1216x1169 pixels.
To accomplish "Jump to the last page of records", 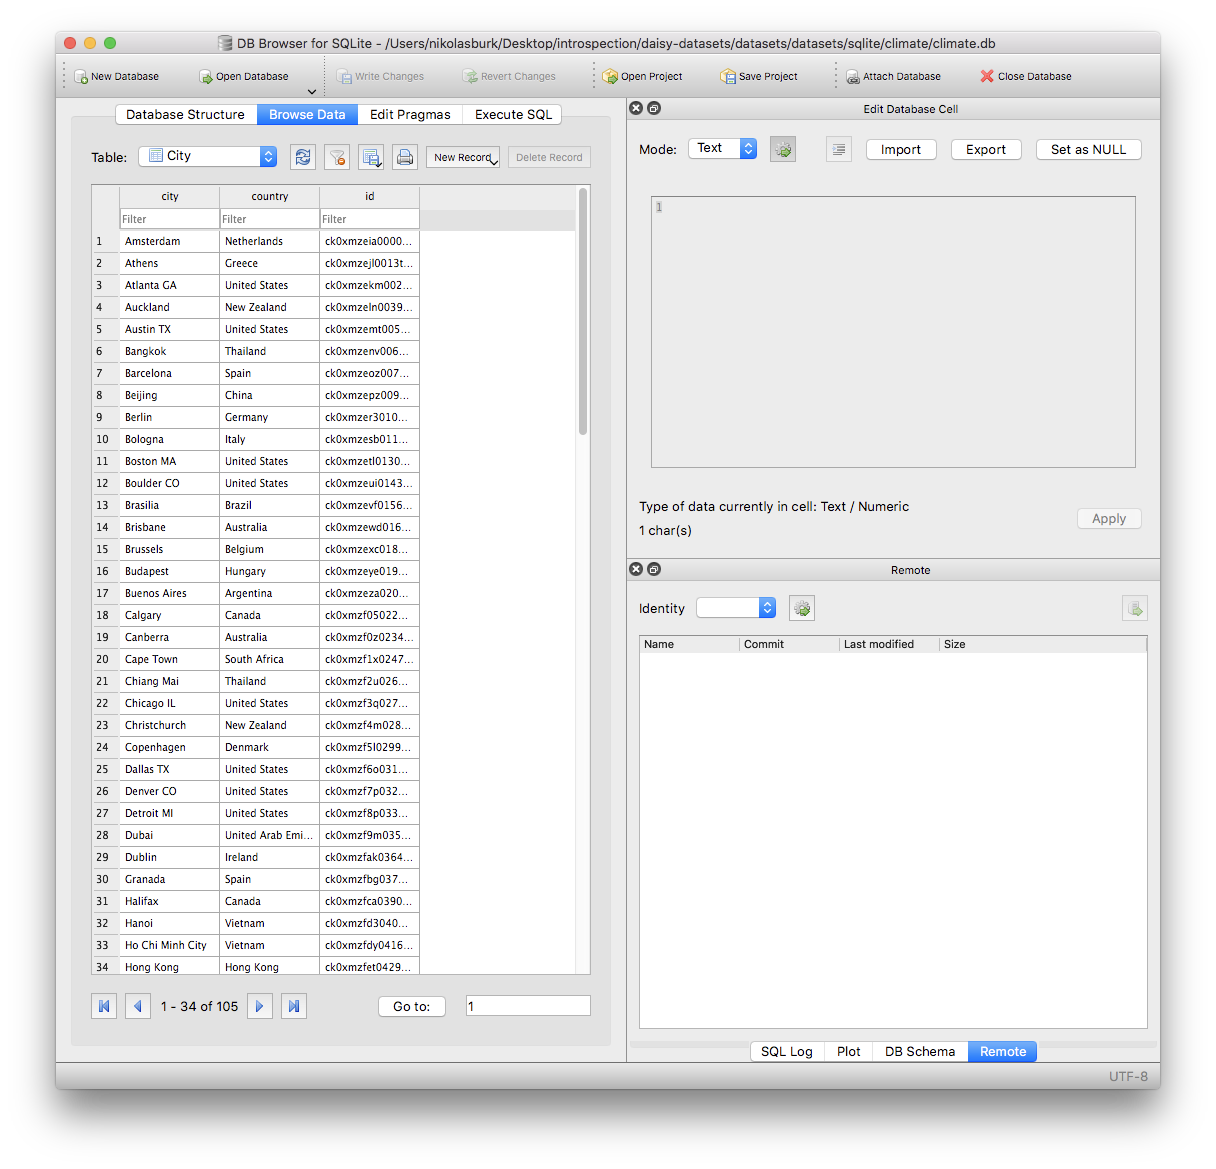I will (293, 1006).
